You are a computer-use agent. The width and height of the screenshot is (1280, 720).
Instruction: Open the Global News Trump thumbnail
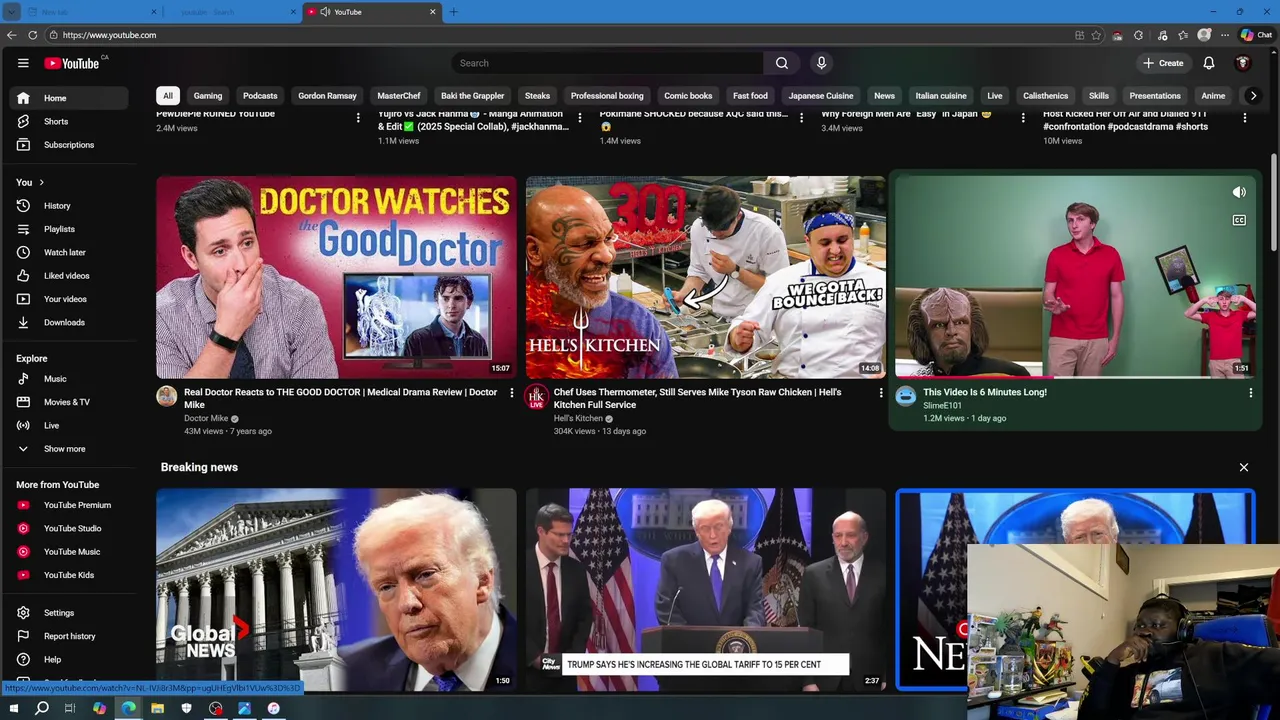(x=336, y=590)
